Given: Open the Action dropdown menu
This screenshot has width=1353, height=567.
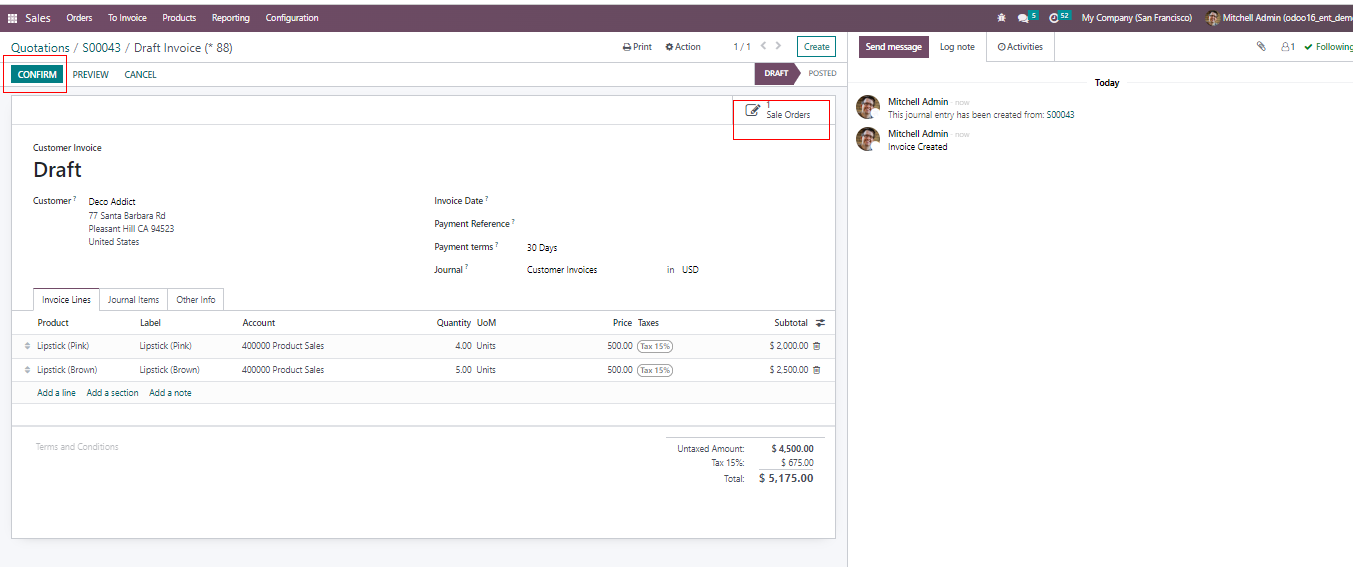Looking at the screenshot, I should coord(683,47).
